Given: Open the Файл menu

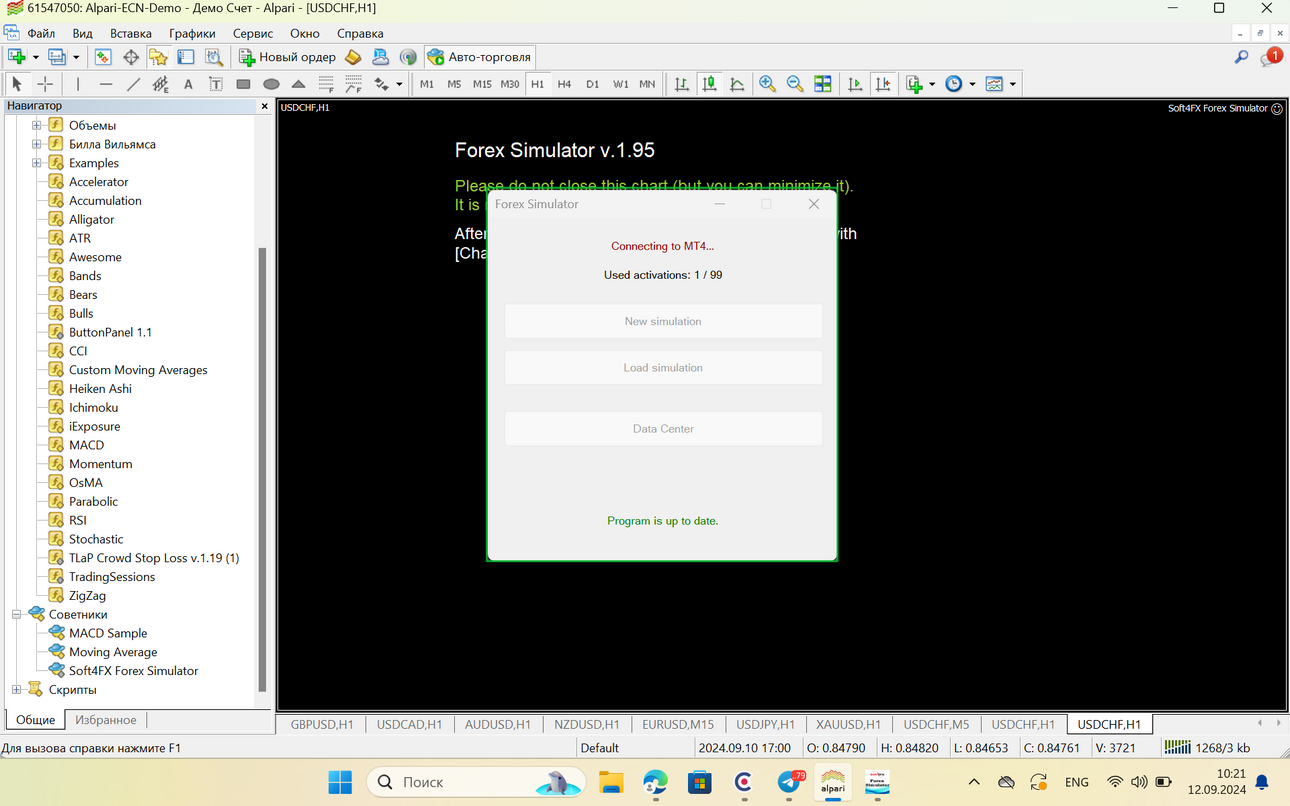Looking at the screenshot, I should pos(41,33).
